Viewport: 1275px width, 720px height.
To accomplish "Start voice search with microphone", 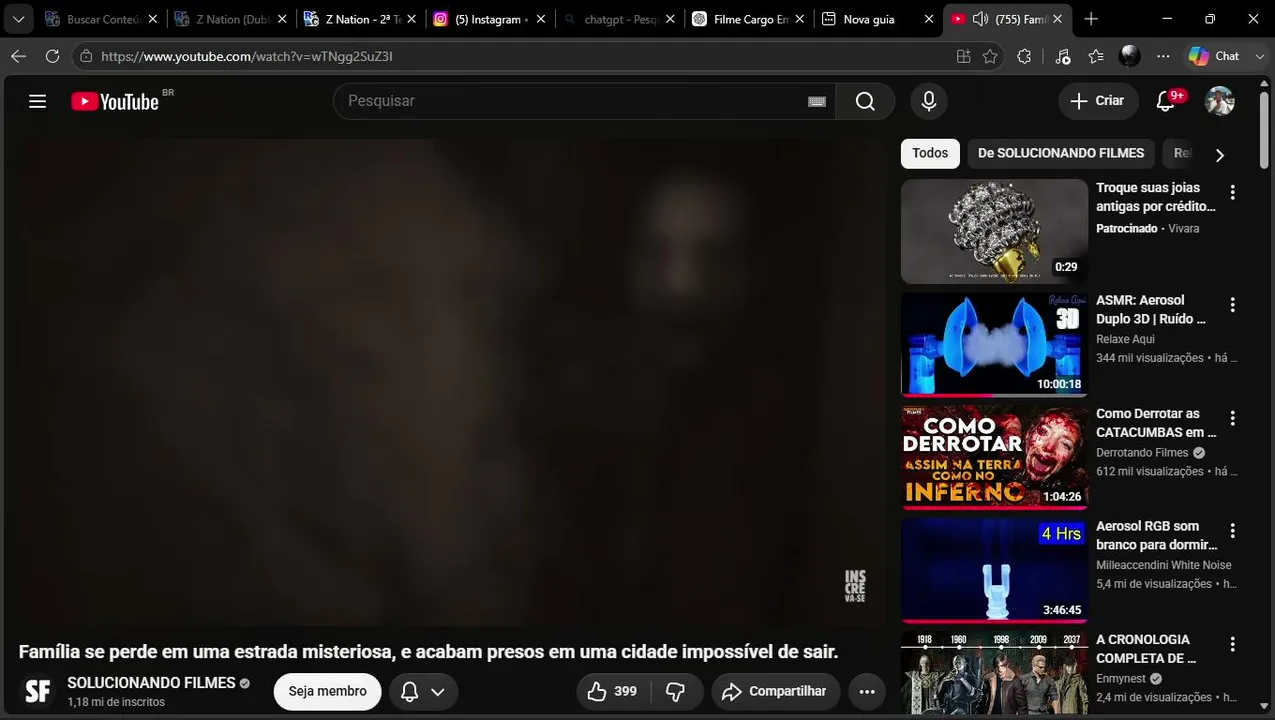I will pyautogui.click(x=929, y=101).
